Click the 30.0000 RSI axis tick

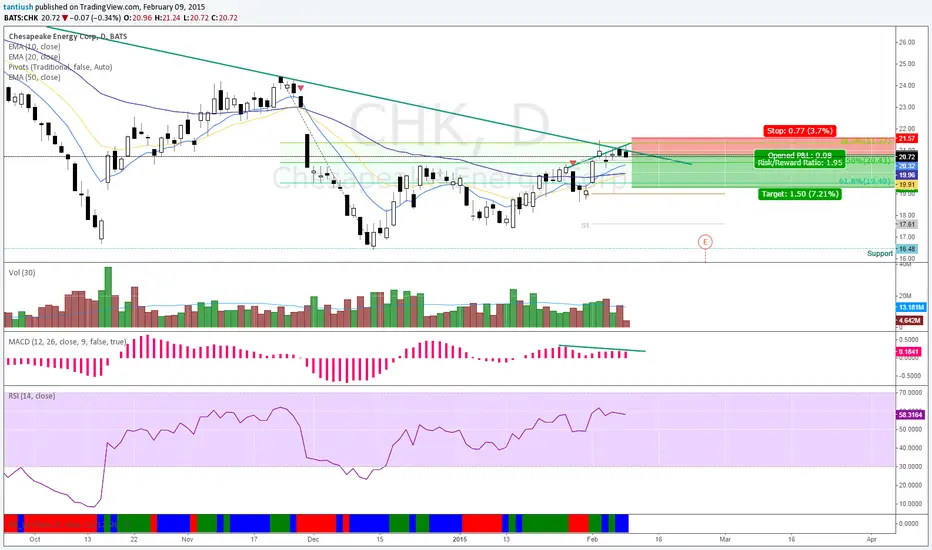[x=909, y=467]
